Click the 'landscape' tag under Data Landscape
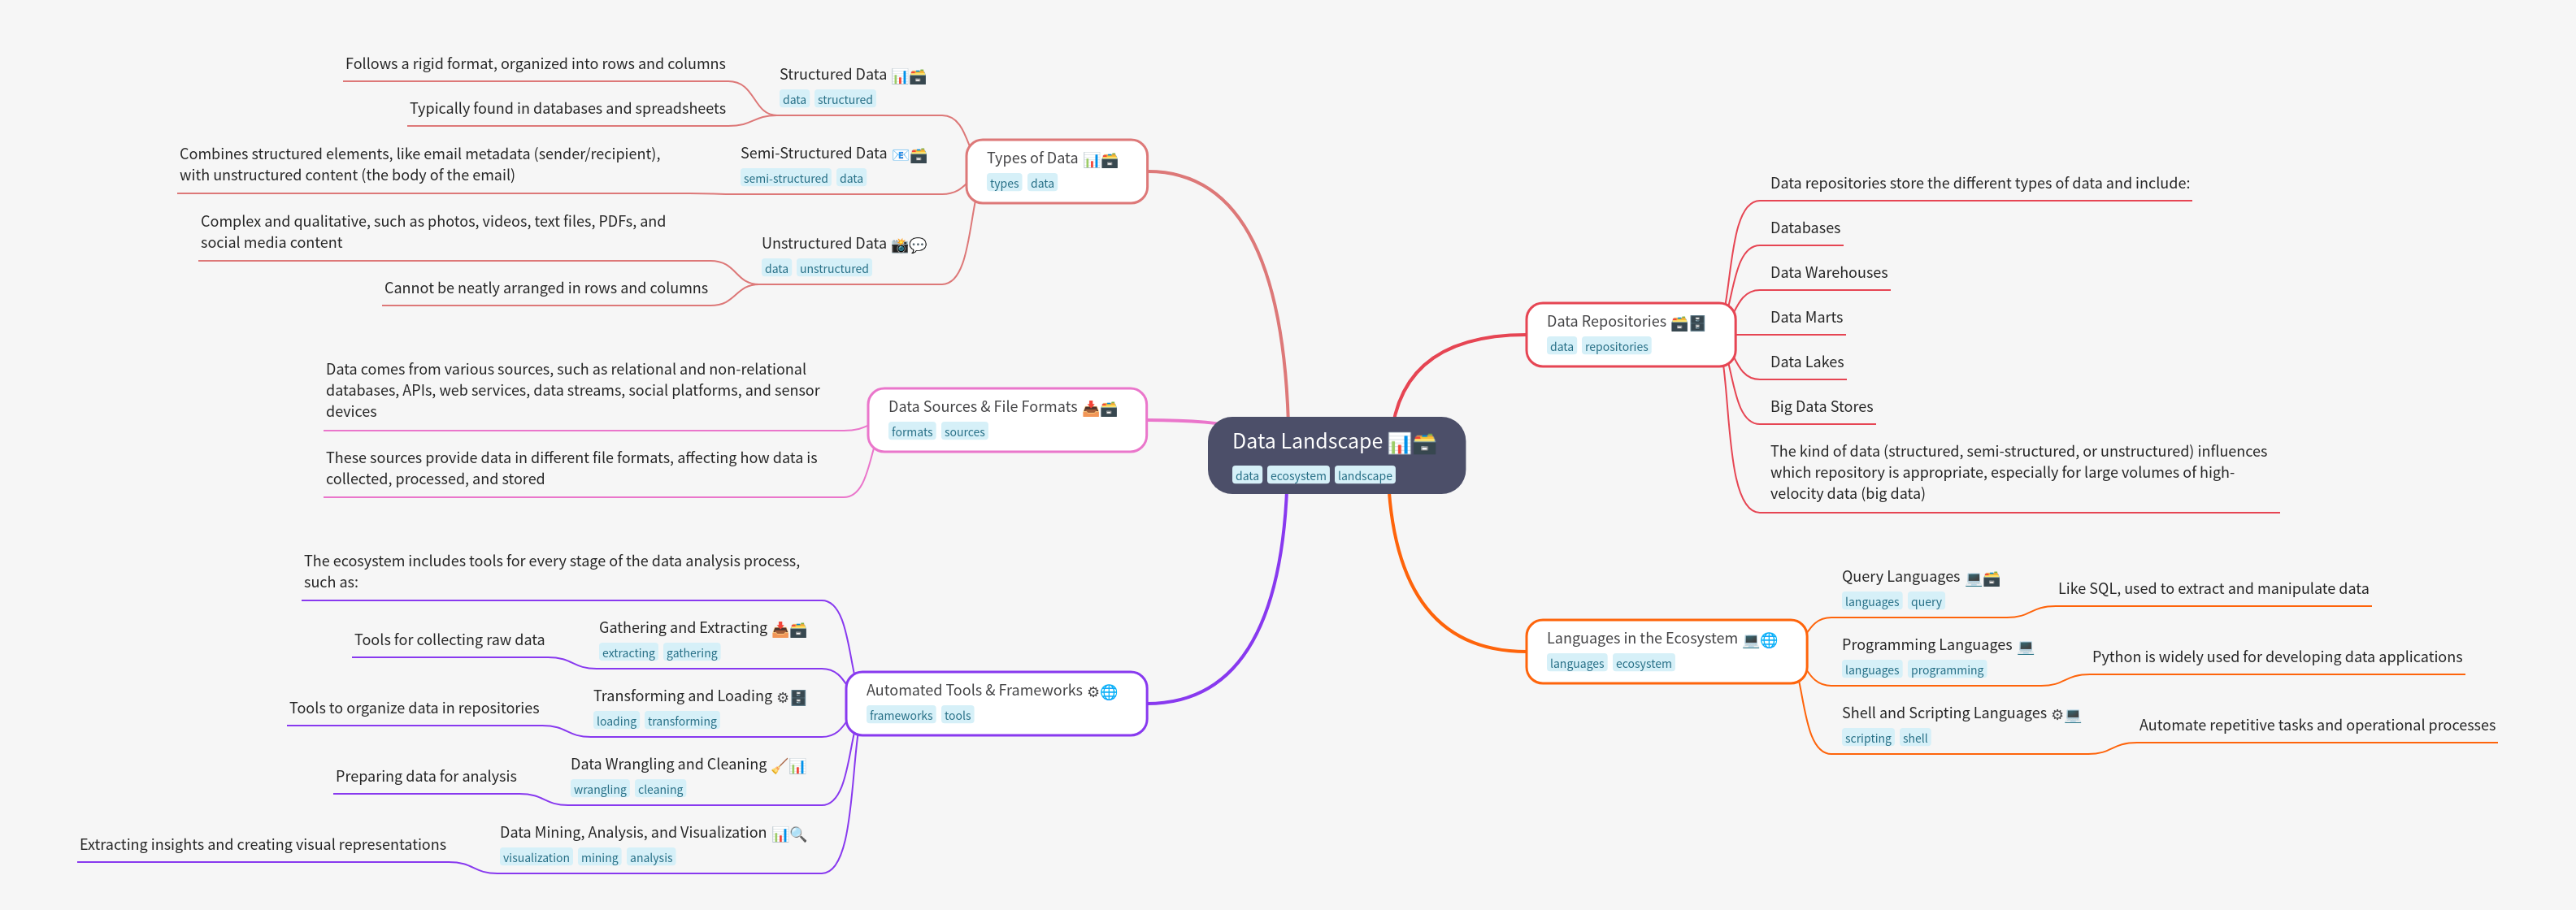Image resolution: width=2576 pixels, height=910 pixels. pos(1365,476)
